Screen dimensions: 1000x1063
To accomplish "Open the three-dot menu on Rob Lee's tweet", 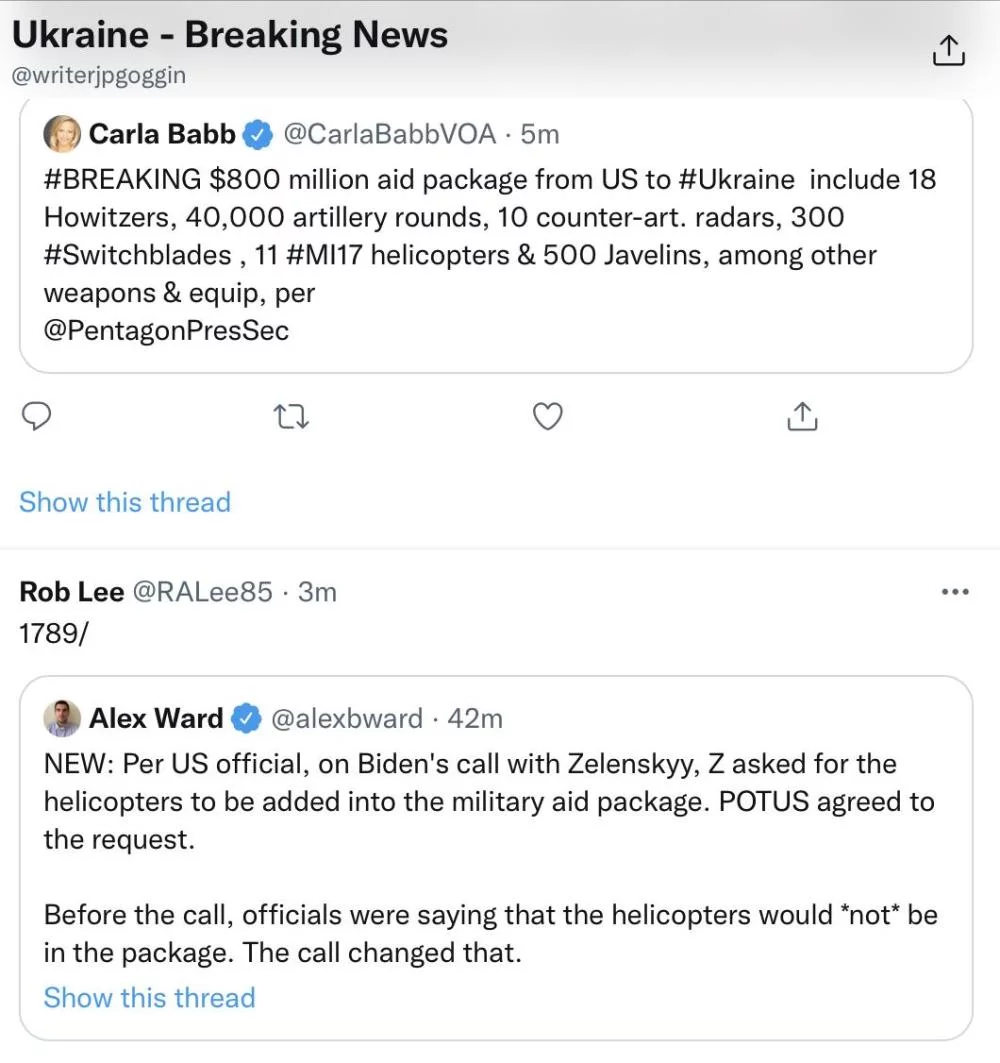I will point(955,592).
